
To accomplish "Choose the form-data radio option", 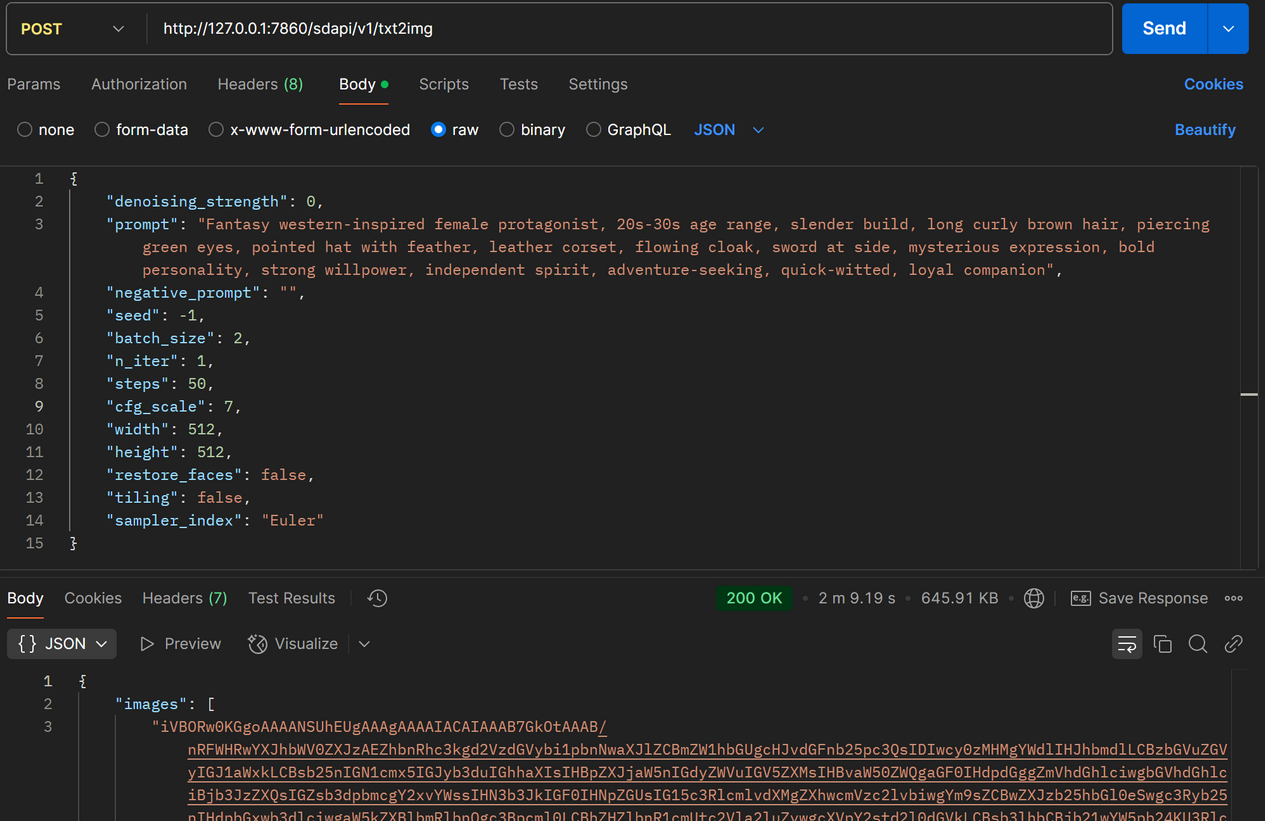I will coord(102,130).
